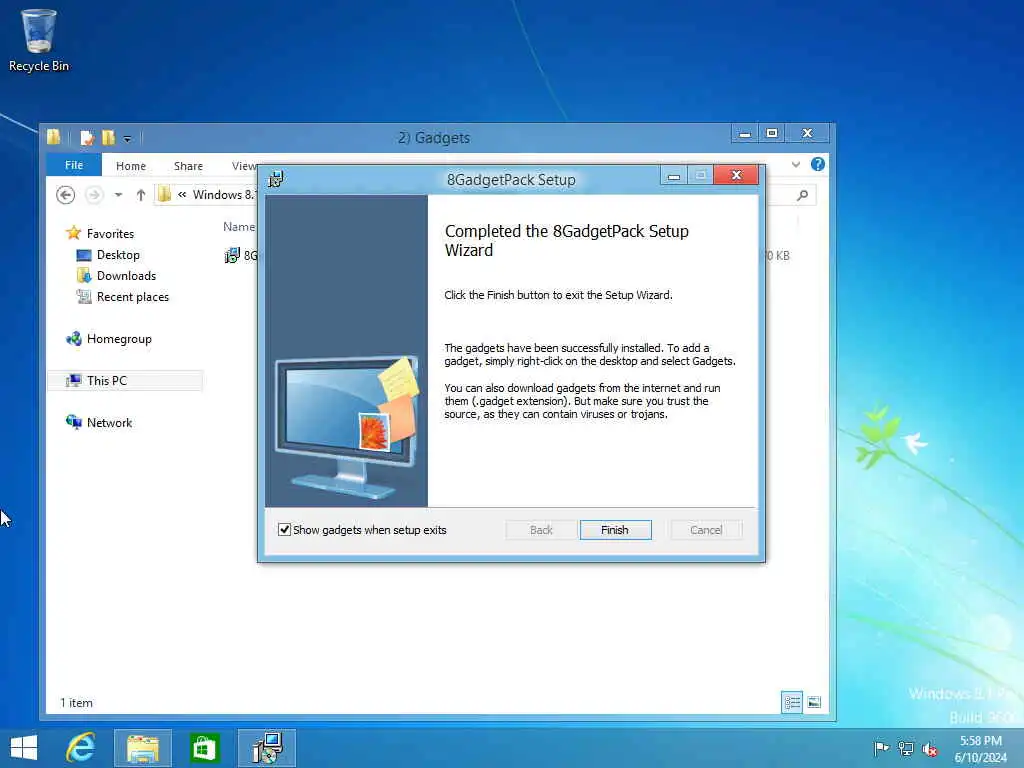Screen dimensions: 1024x768
Task: Open the clock showing 5:58 PM
Action: (x=980, y=748)
